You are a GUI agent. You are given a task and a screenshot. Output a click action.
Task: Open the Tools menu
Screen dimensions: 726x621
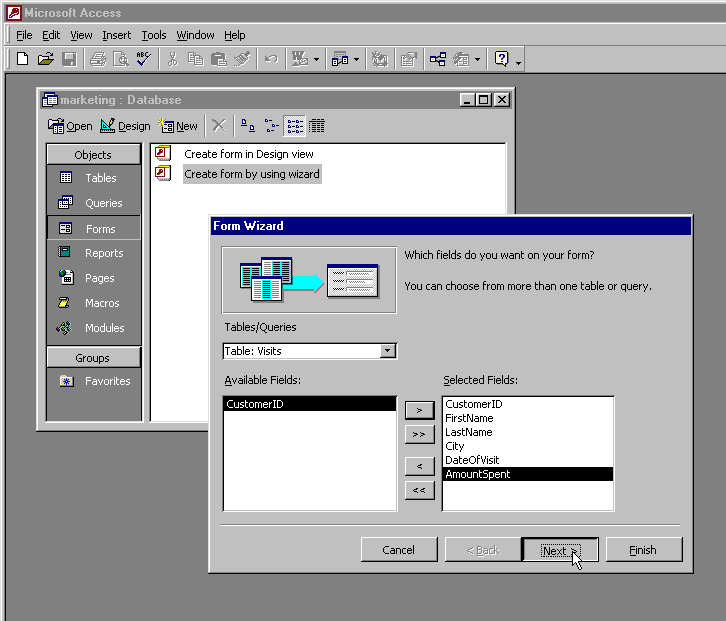point(154,35)
